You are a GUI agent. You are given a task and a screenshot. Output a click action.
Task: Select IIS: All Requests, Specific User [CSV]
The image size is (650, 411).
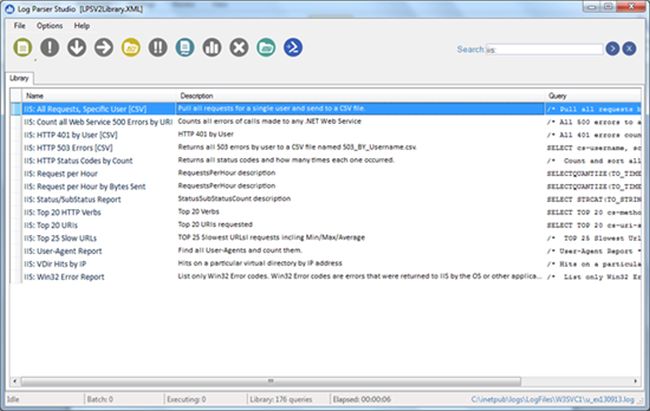[85, 109]
